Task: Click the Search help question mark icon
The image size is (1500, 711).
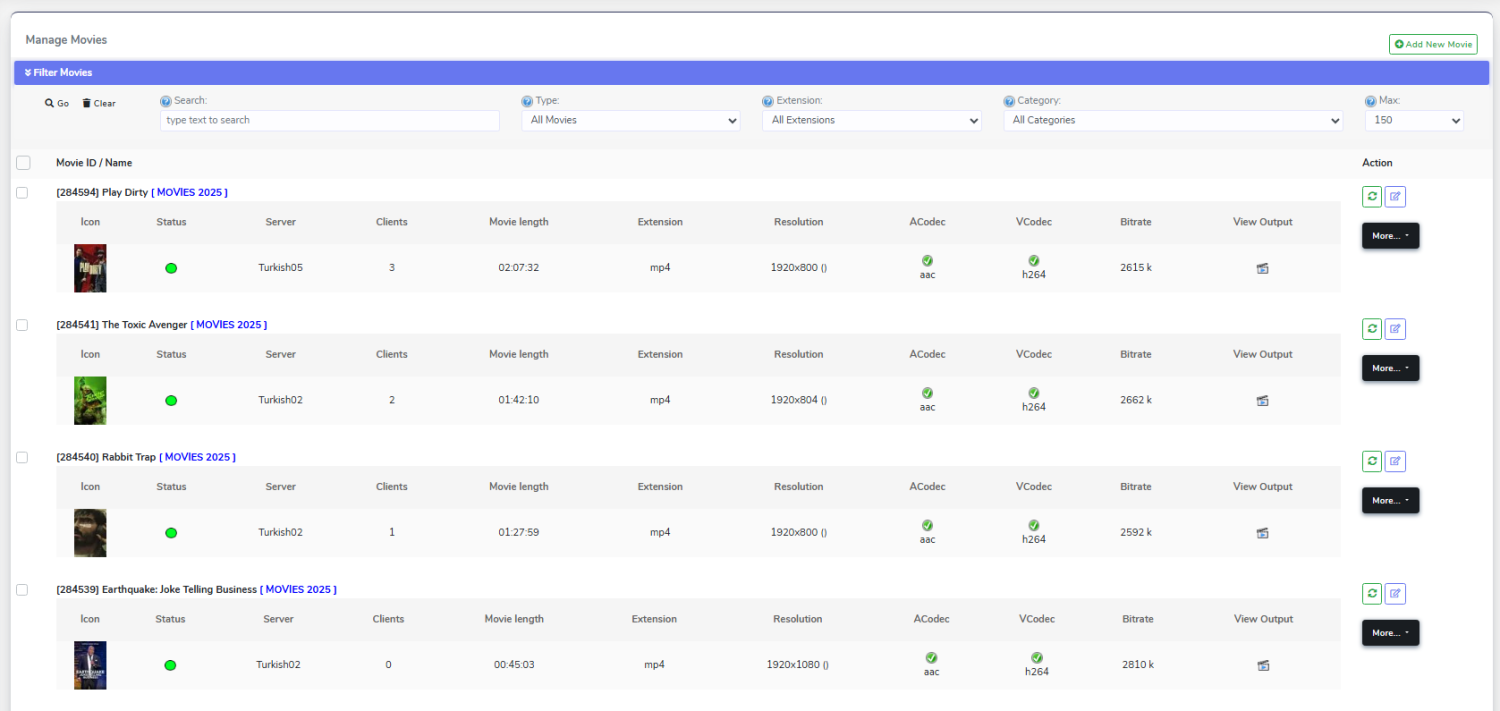Action: (166, 101)
